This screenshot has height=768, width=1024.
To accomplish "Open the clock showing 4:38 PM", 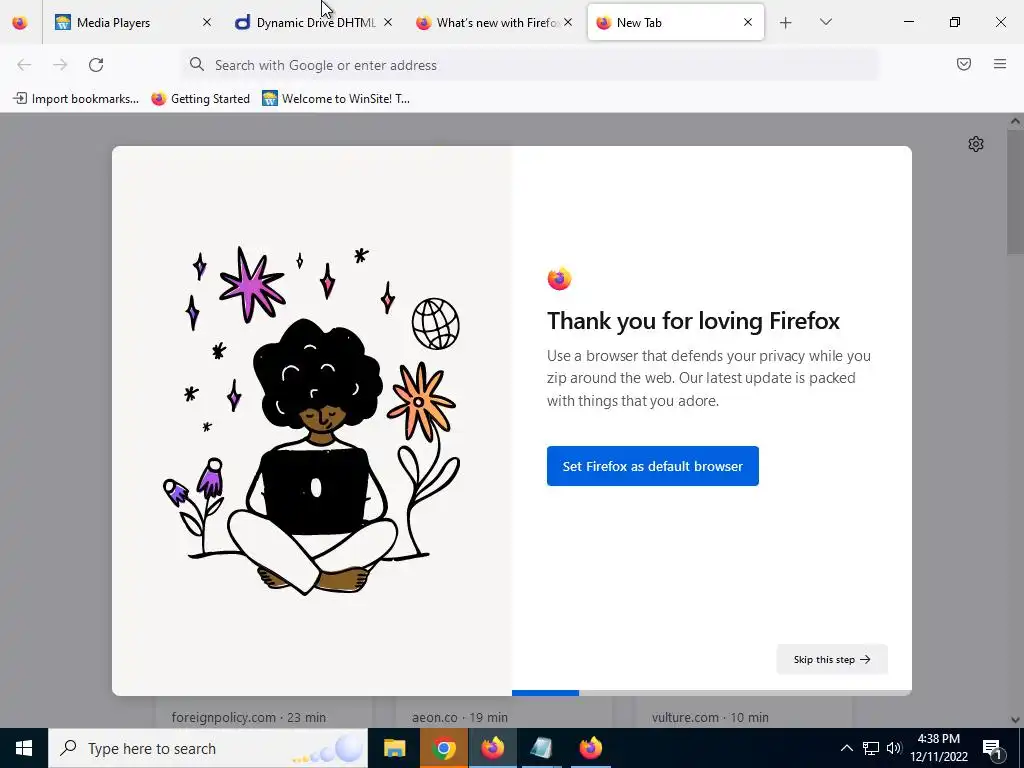I will (938, 748).
